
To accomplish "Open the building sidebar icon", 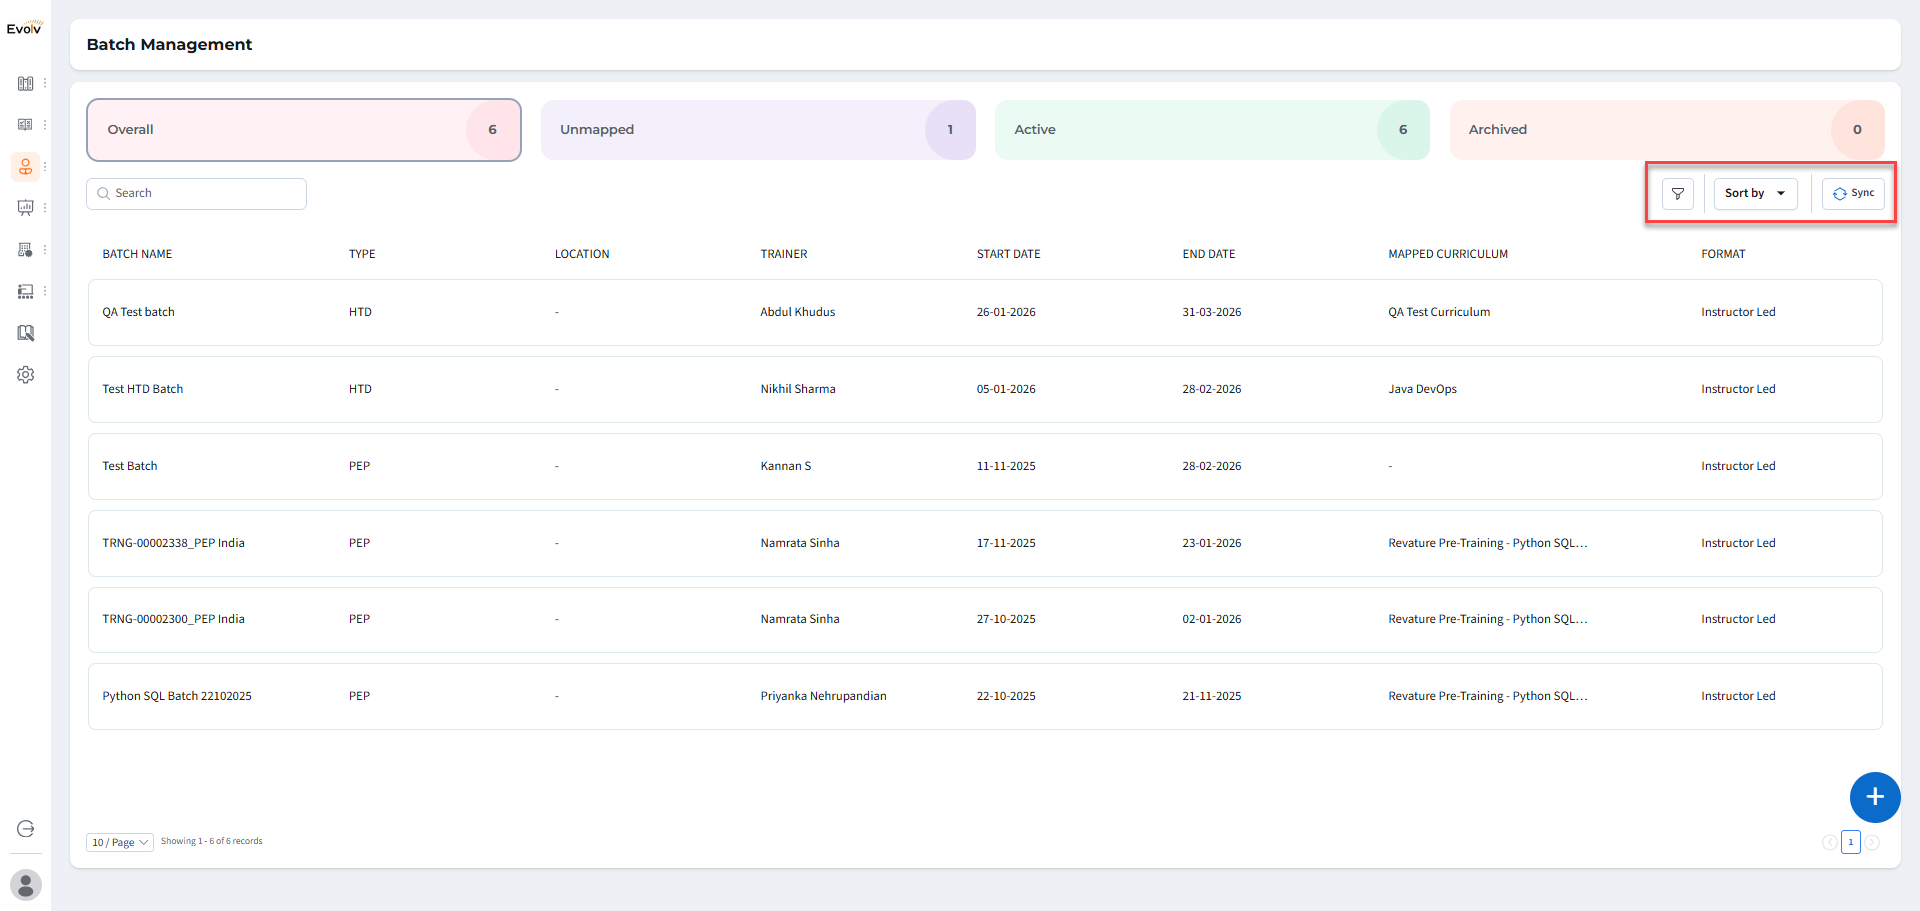I will click(x=26, y=250).
